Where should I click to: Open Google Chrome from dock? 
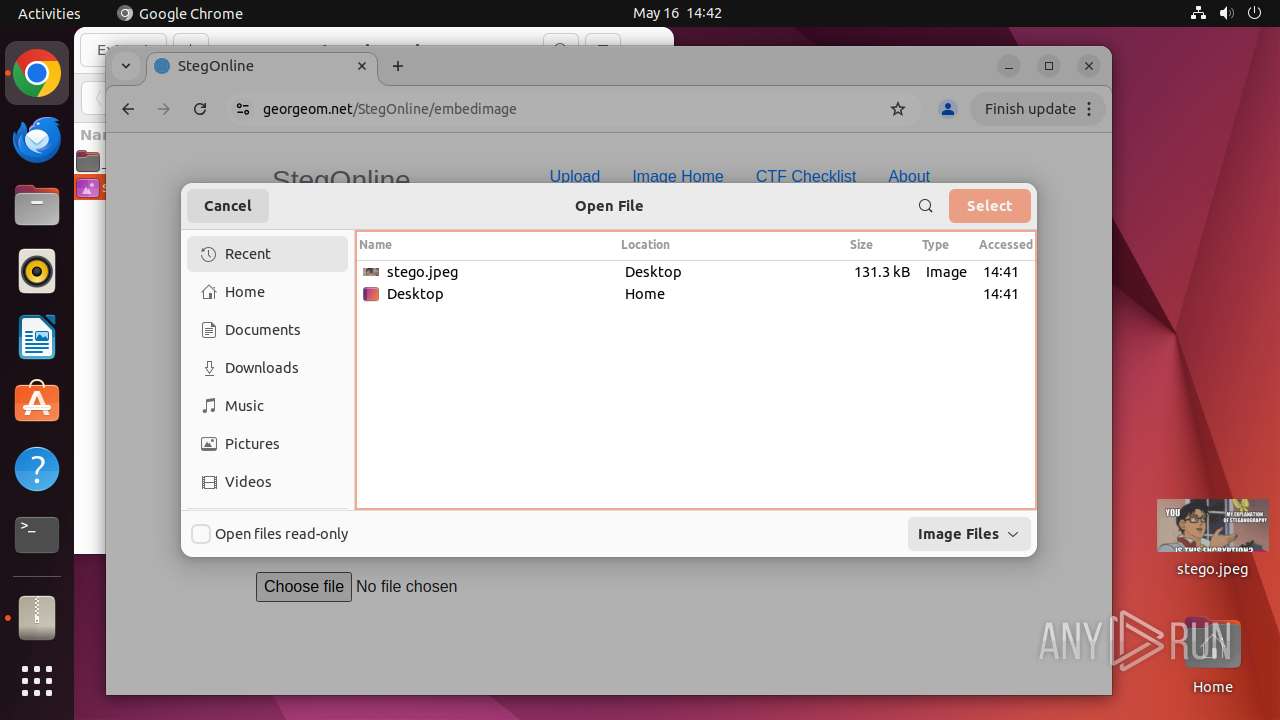(x=37, y=74)
